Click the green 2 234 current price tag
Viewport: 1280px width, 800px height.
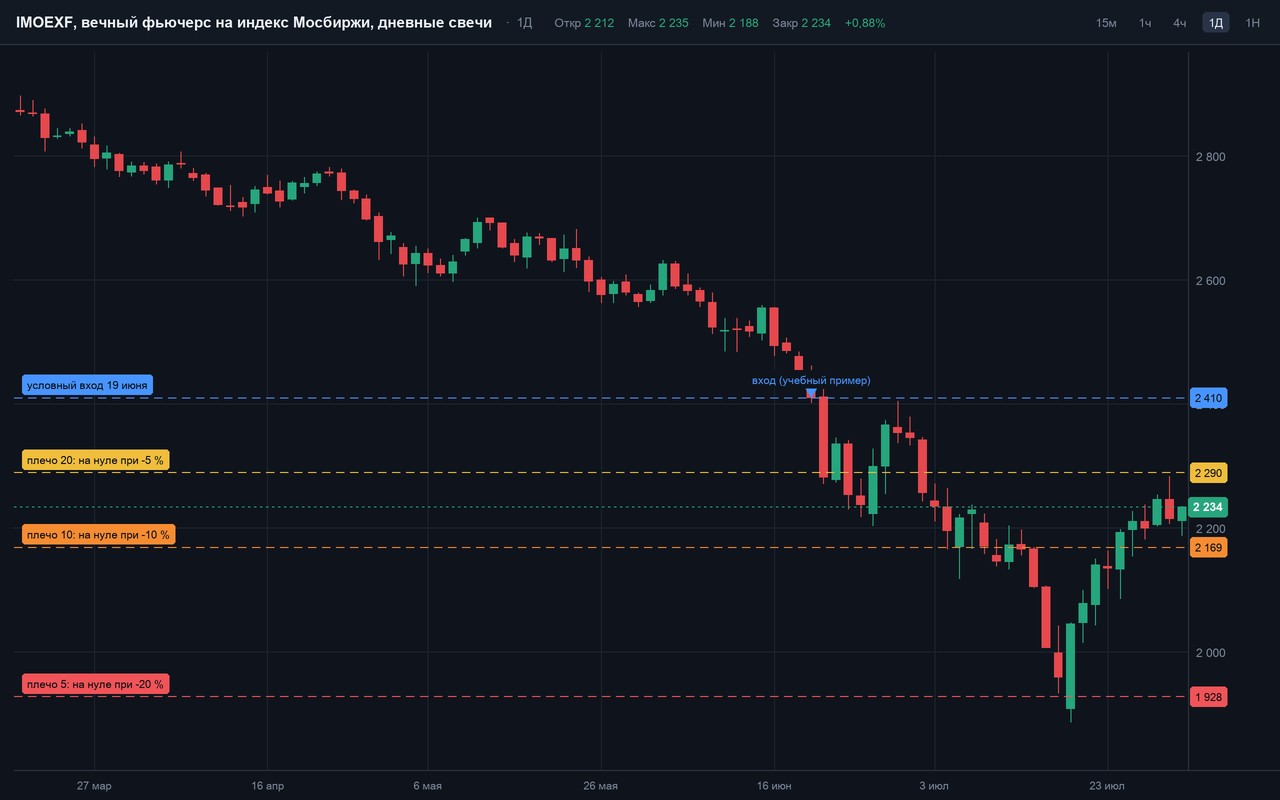pos(1208,507)
